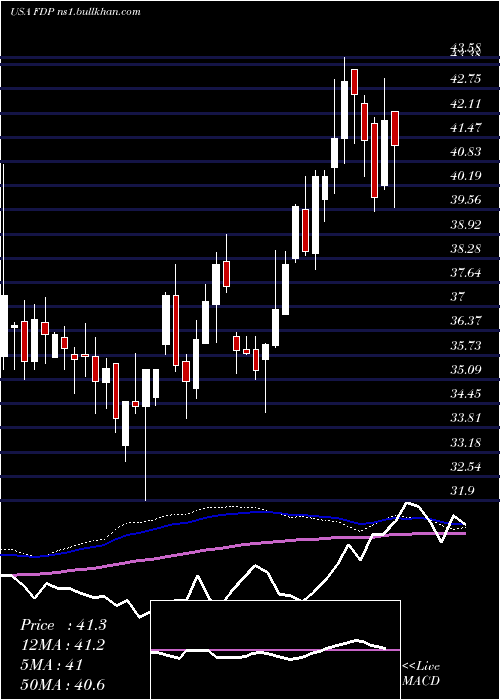500x700 pixels.
Task: Select the 34.45 price level label
Action: 466,394
